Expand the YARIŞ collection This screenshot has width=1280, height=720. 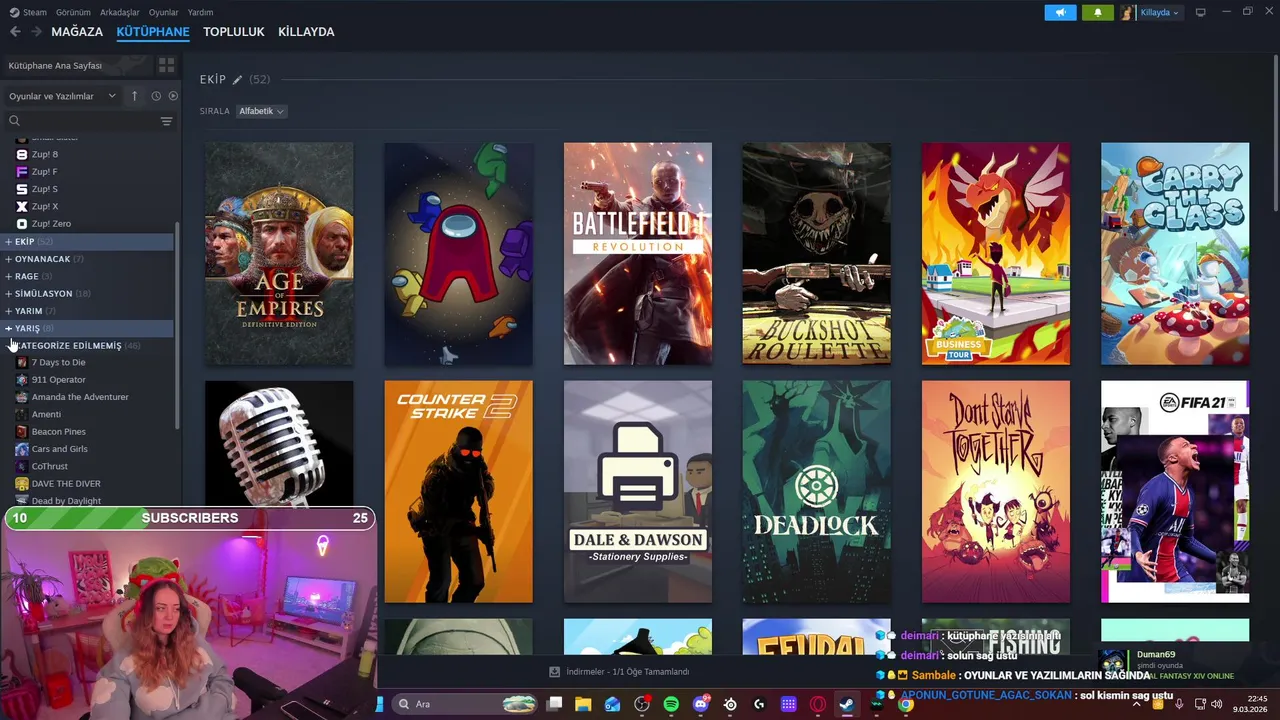(x=8, y=328)
